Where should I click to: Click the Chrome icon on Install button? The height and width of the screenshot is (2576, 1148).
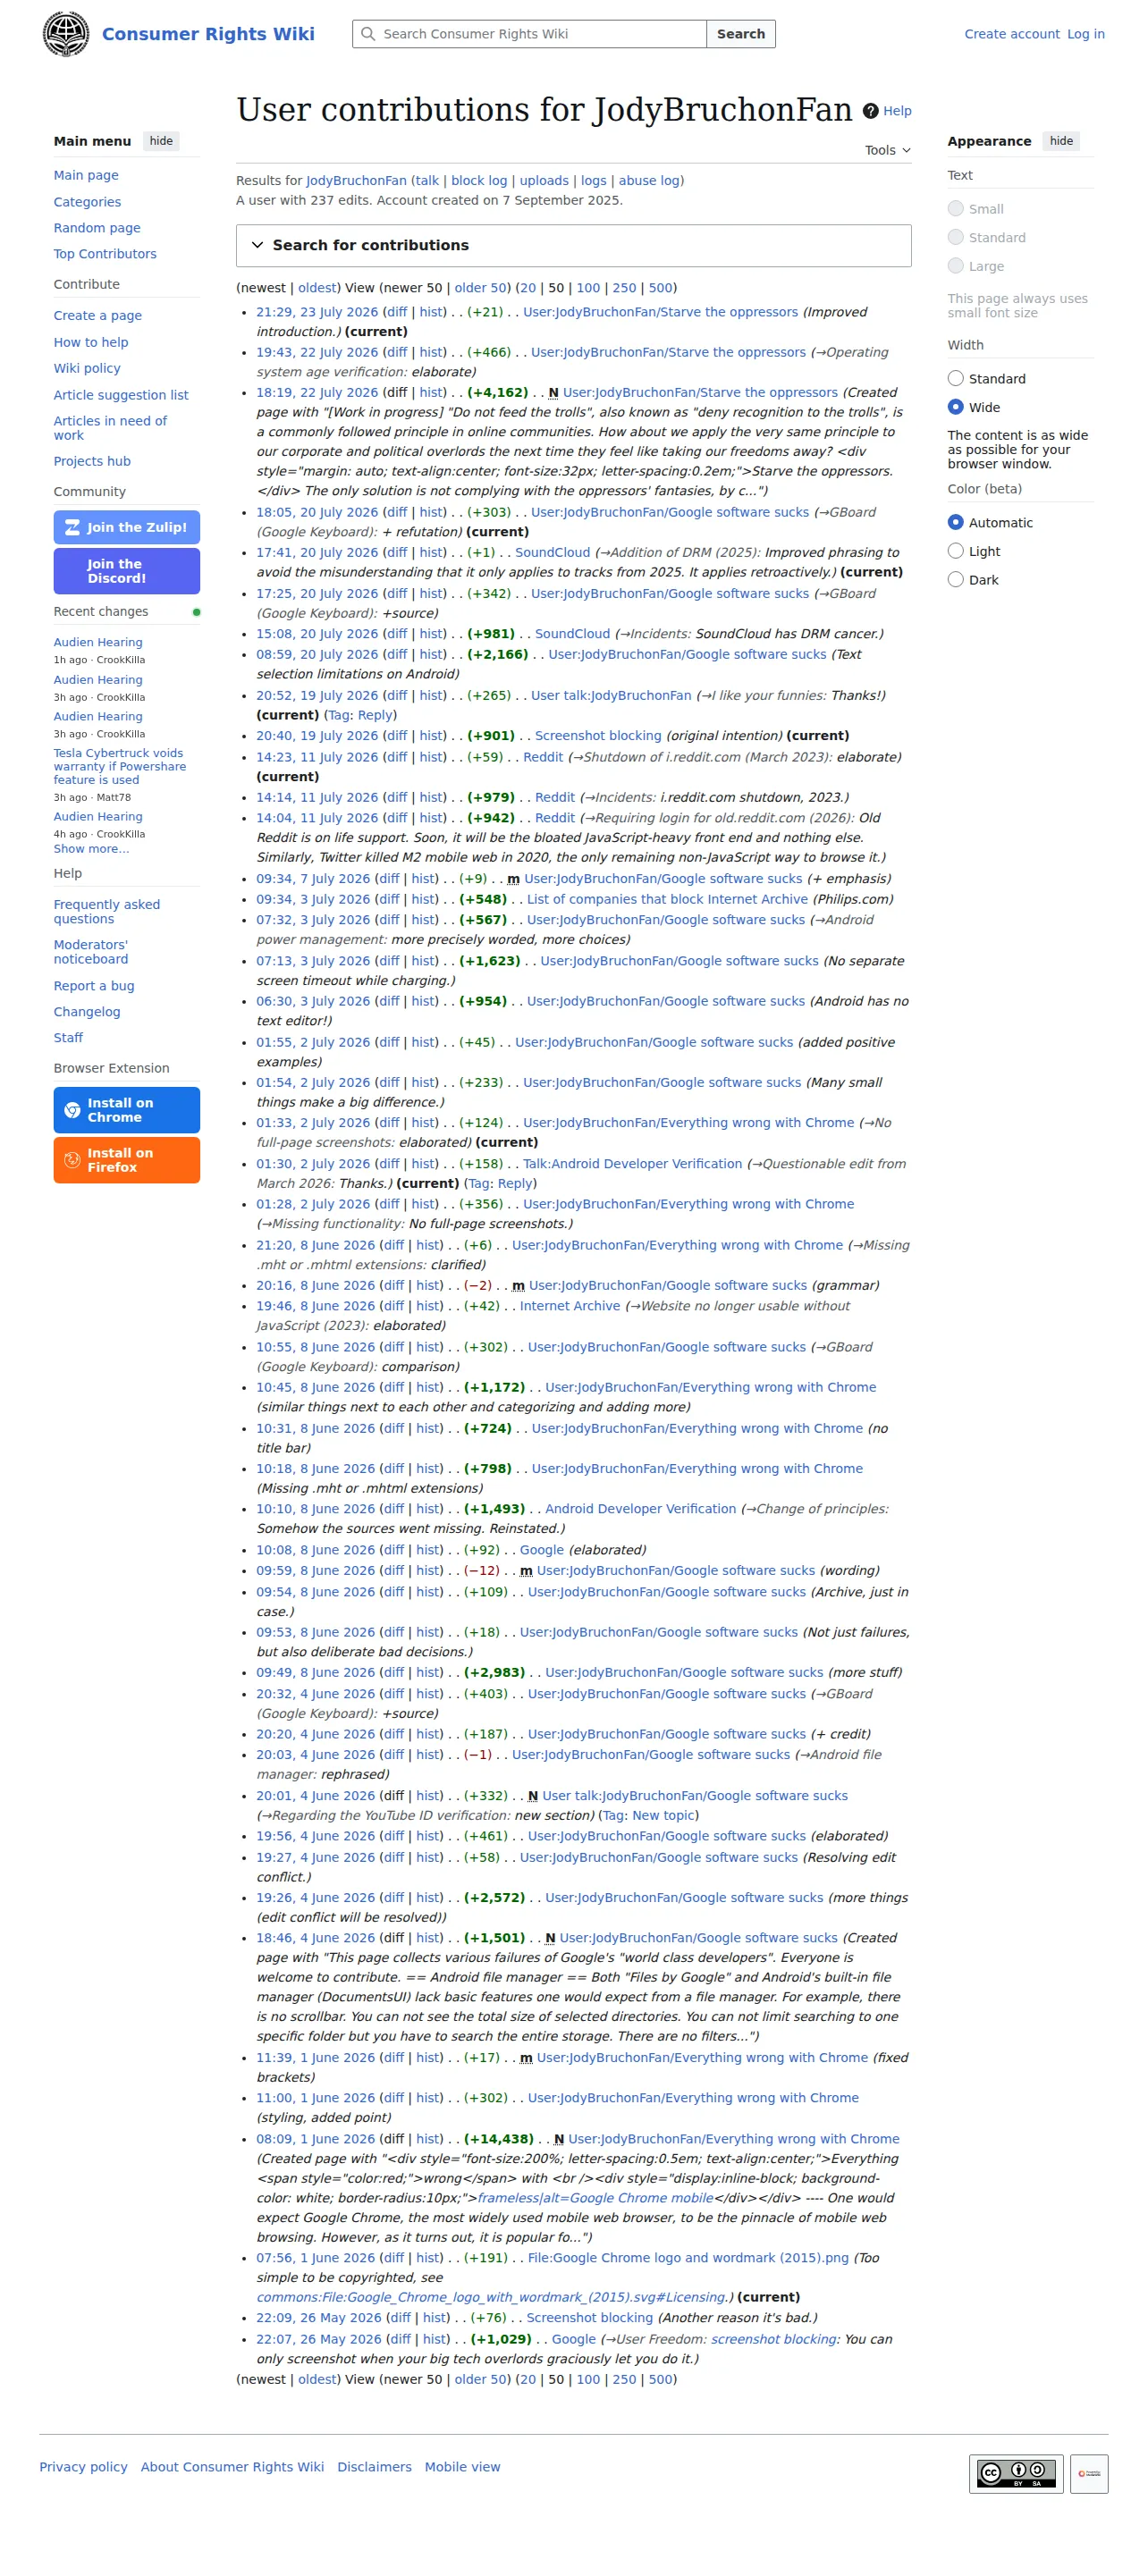[72, 1110]
